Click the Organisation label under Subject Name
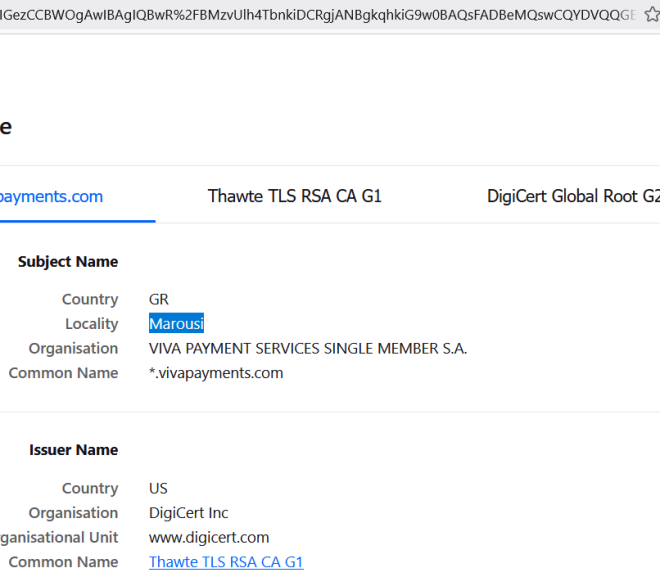 73,348
